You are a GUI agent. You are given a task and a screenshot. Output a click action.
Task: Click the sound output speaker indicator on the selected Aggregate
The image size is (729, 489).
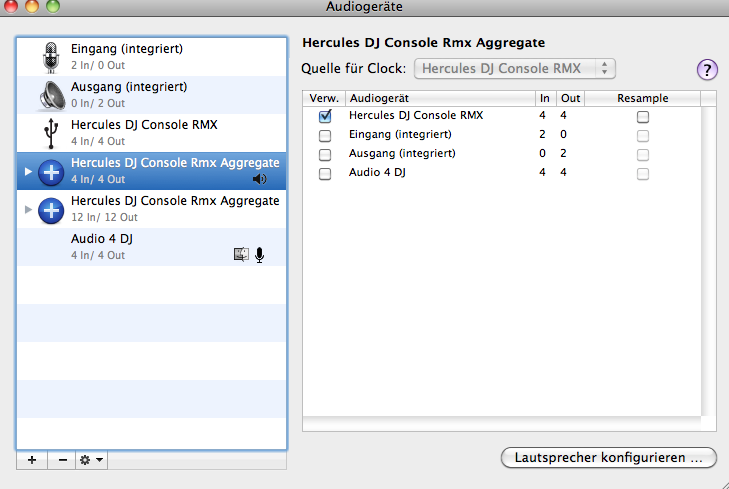click(259, 179)
